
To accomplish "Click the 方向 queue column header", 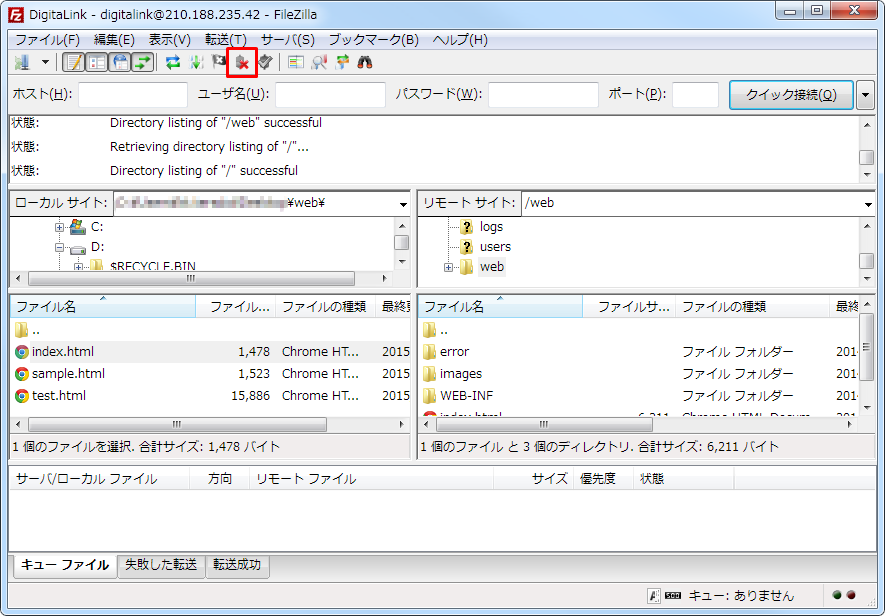I will tap(220, 479).
